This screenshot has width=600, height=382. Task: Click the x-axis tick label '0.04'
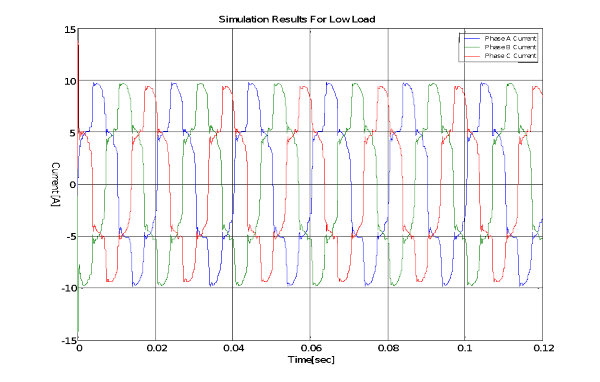tap(234, 348)
